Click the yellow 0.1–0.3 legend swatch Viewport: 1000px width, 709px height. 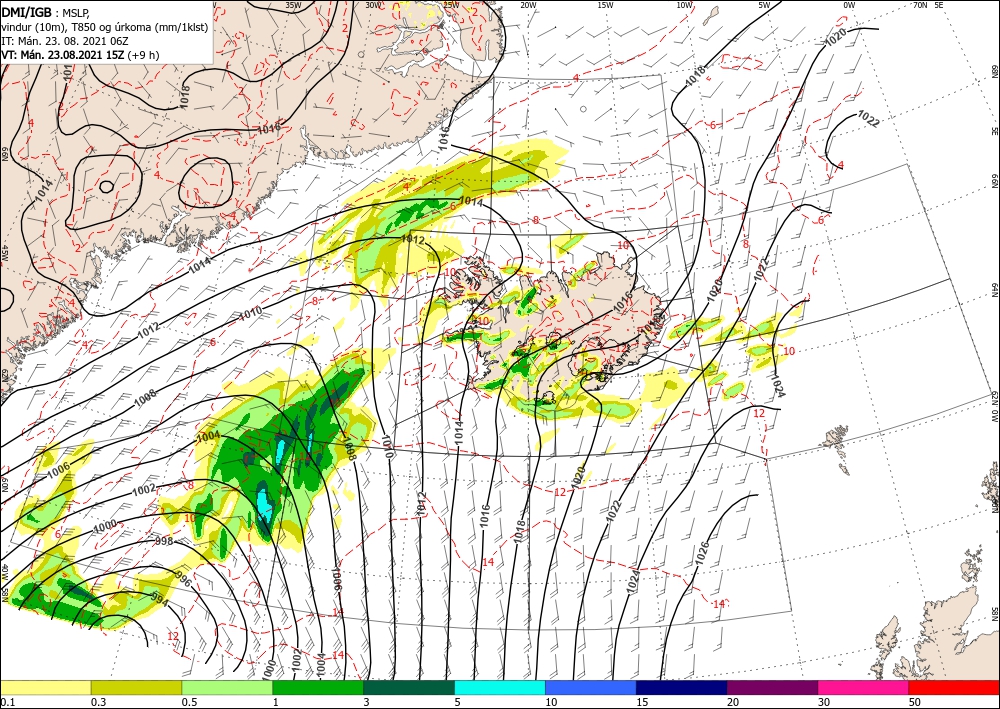pyautogui.click(x=45, y=687)
